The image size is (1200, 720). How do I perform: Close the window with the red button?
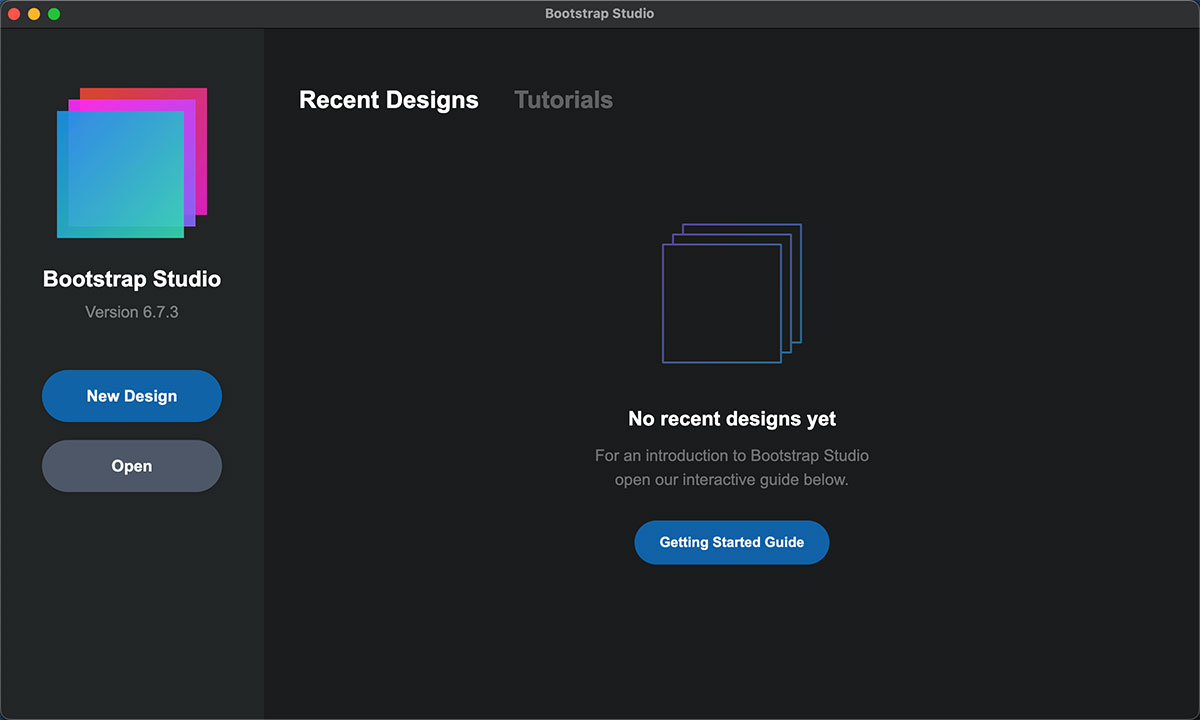(14, 14)
